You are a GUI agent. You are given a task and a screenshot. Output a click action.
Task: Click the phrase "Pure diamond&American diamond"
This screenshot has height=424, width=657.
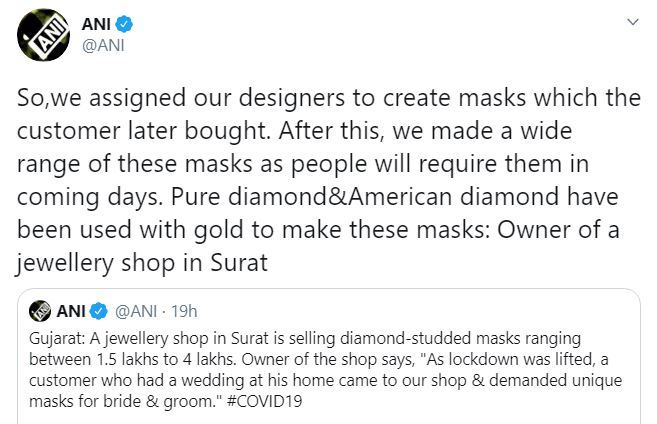click(x=311, y=196)
